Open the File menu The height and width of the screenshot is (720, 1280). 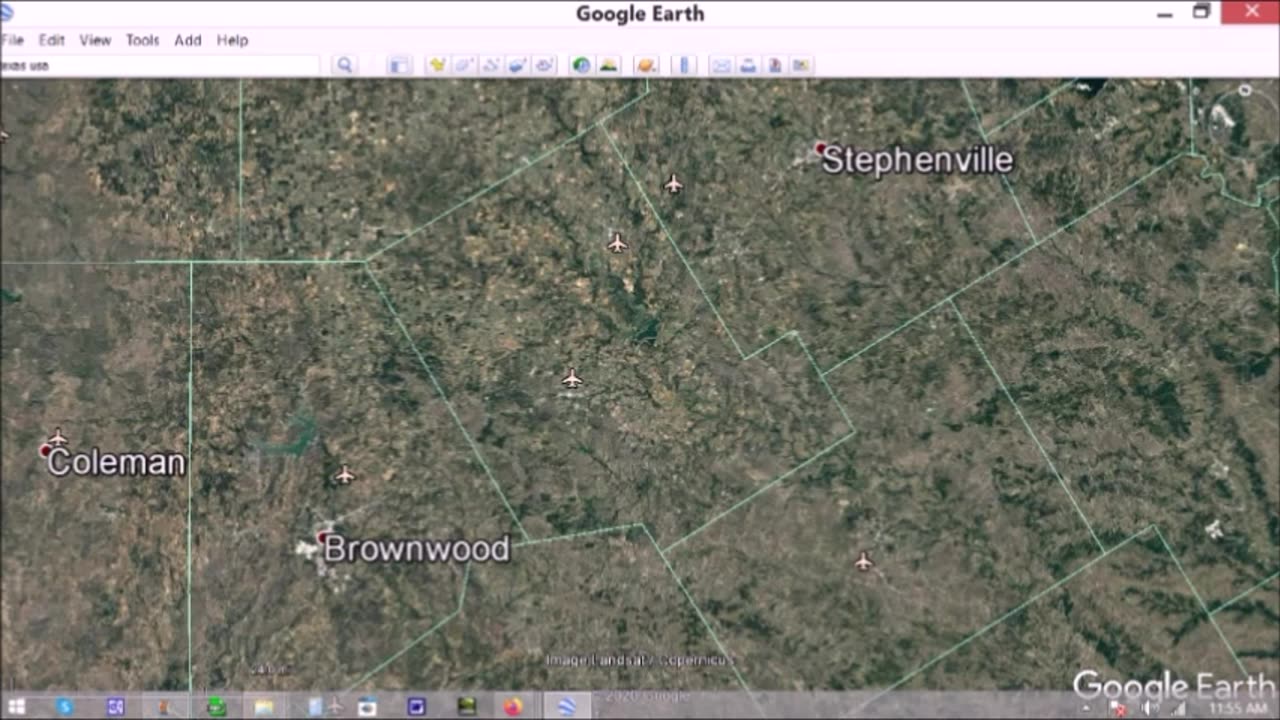(12, 40)
